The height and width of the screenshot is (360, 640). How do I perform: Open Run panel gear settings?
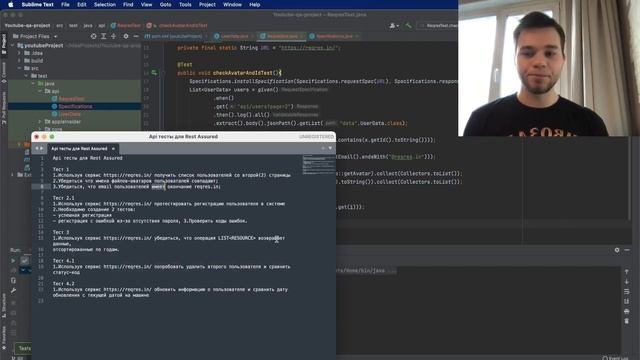[x=617, y=250]
